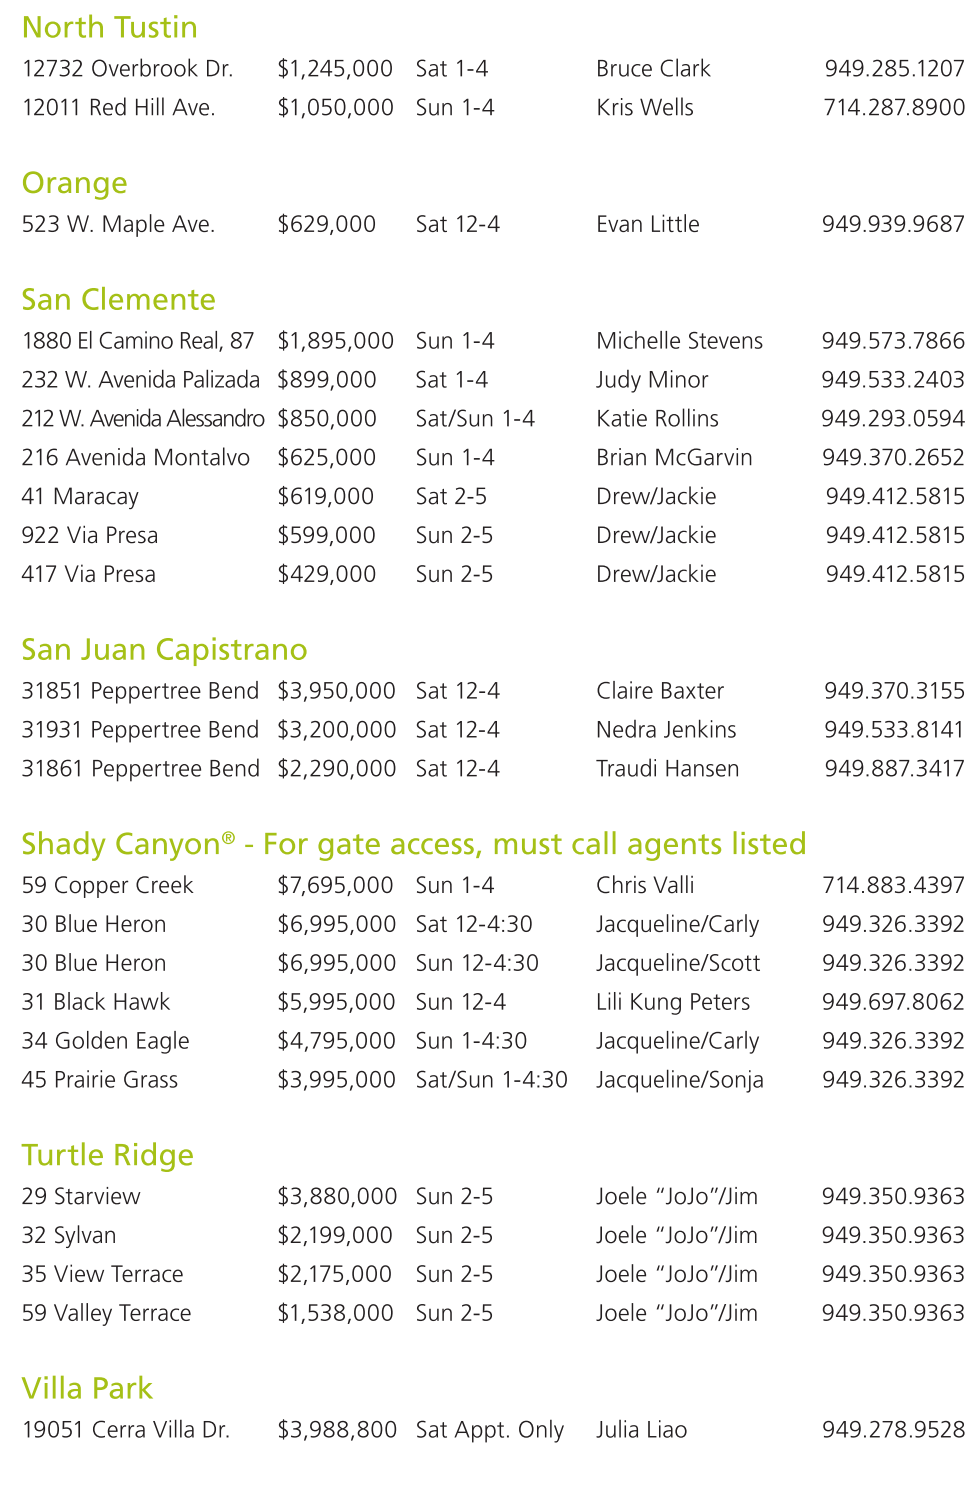Click the 59 Copper Creek listing
Screen dimensions: 980x1491
point(107,886)
